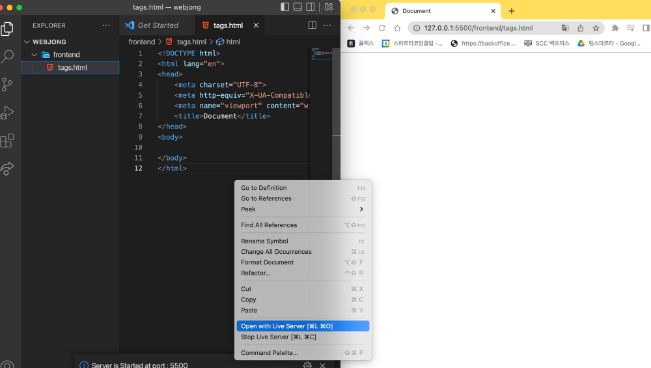Screen dimensions: 651x368
Task: Click Explorer more actions ellipsis
Action: (x=106, y=25)
